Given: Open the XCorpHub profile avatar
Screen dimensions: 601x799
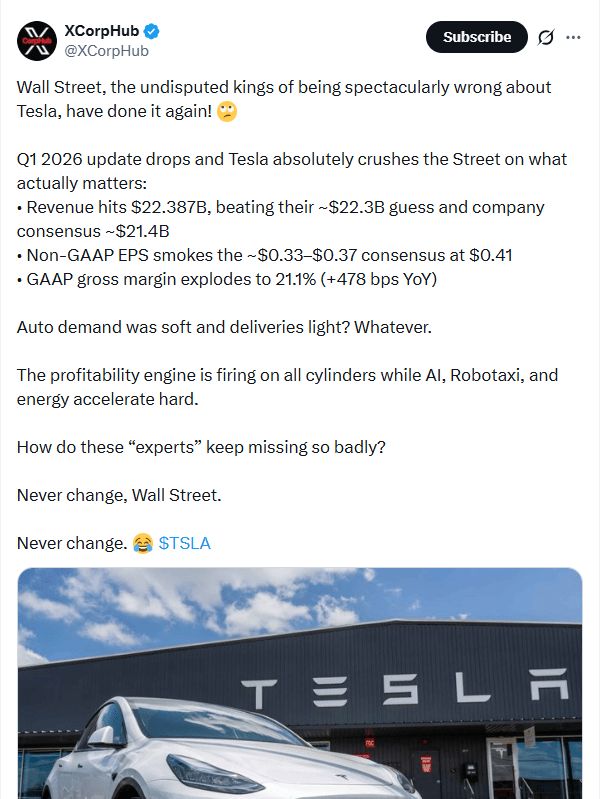Looking at the screenshot, I should click(35, 39).
